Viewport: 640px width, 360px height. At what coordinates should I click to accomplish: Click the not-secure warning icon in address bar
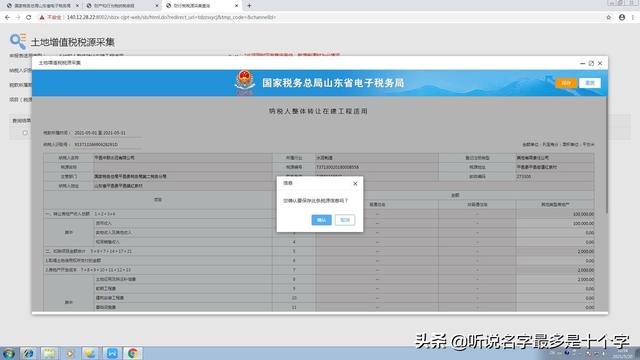42,18
